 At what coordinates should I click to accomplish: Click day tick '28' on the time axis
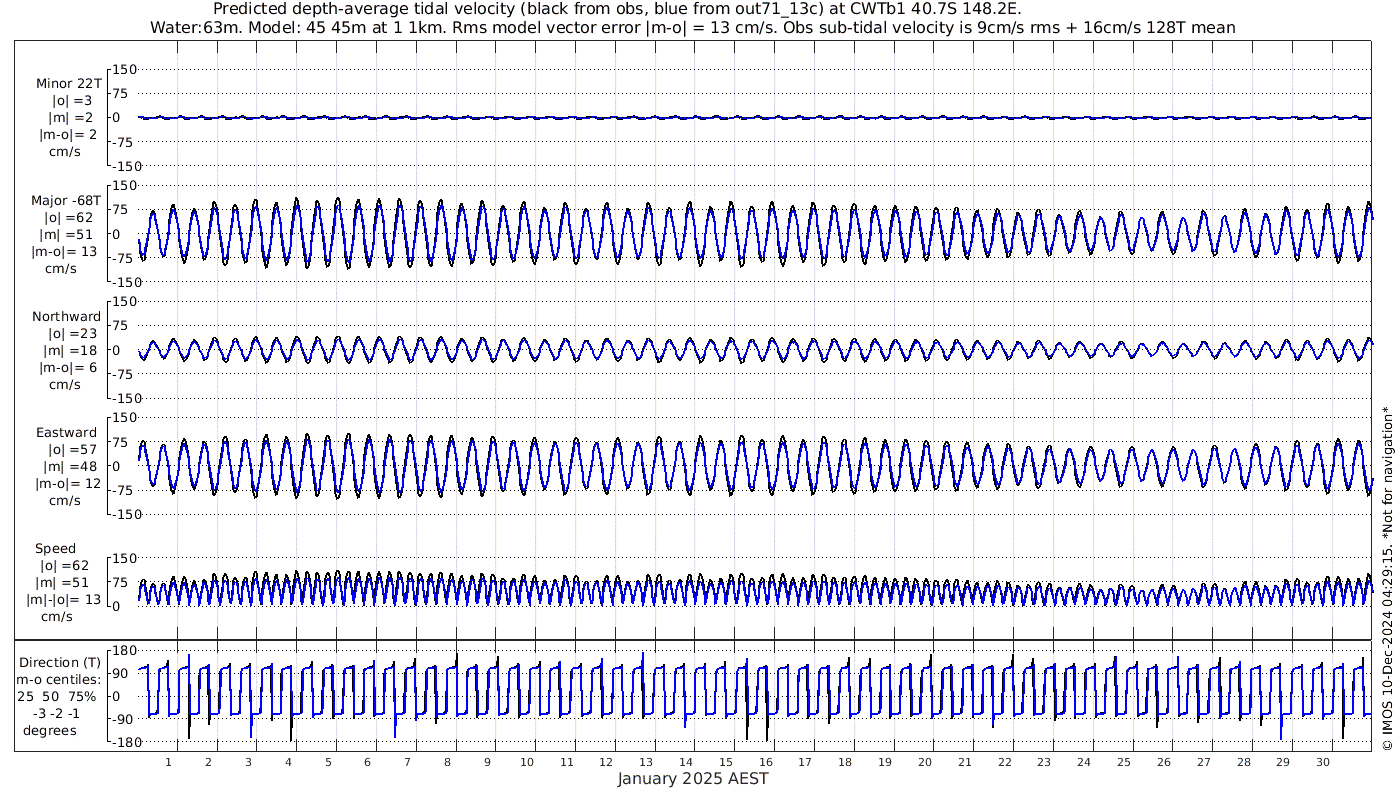click(x=1243, y=762)
